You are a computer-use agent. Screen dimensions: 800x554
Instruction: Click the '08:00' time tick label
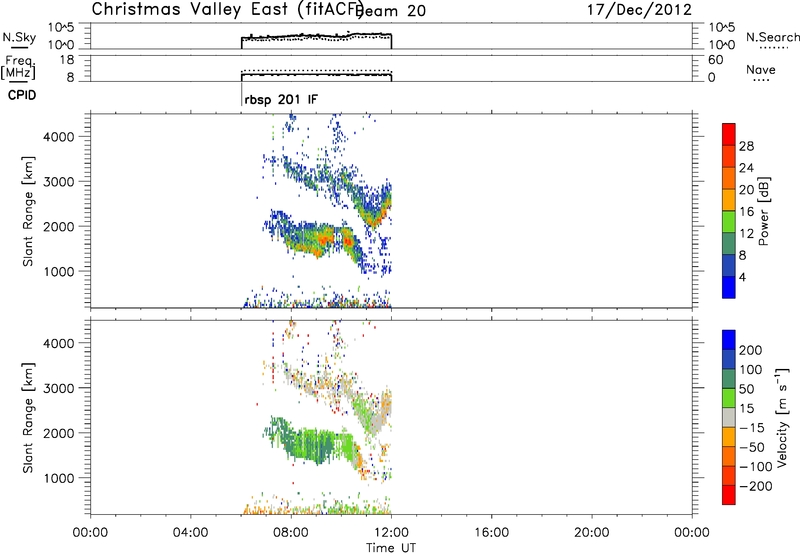coord(291,533)
